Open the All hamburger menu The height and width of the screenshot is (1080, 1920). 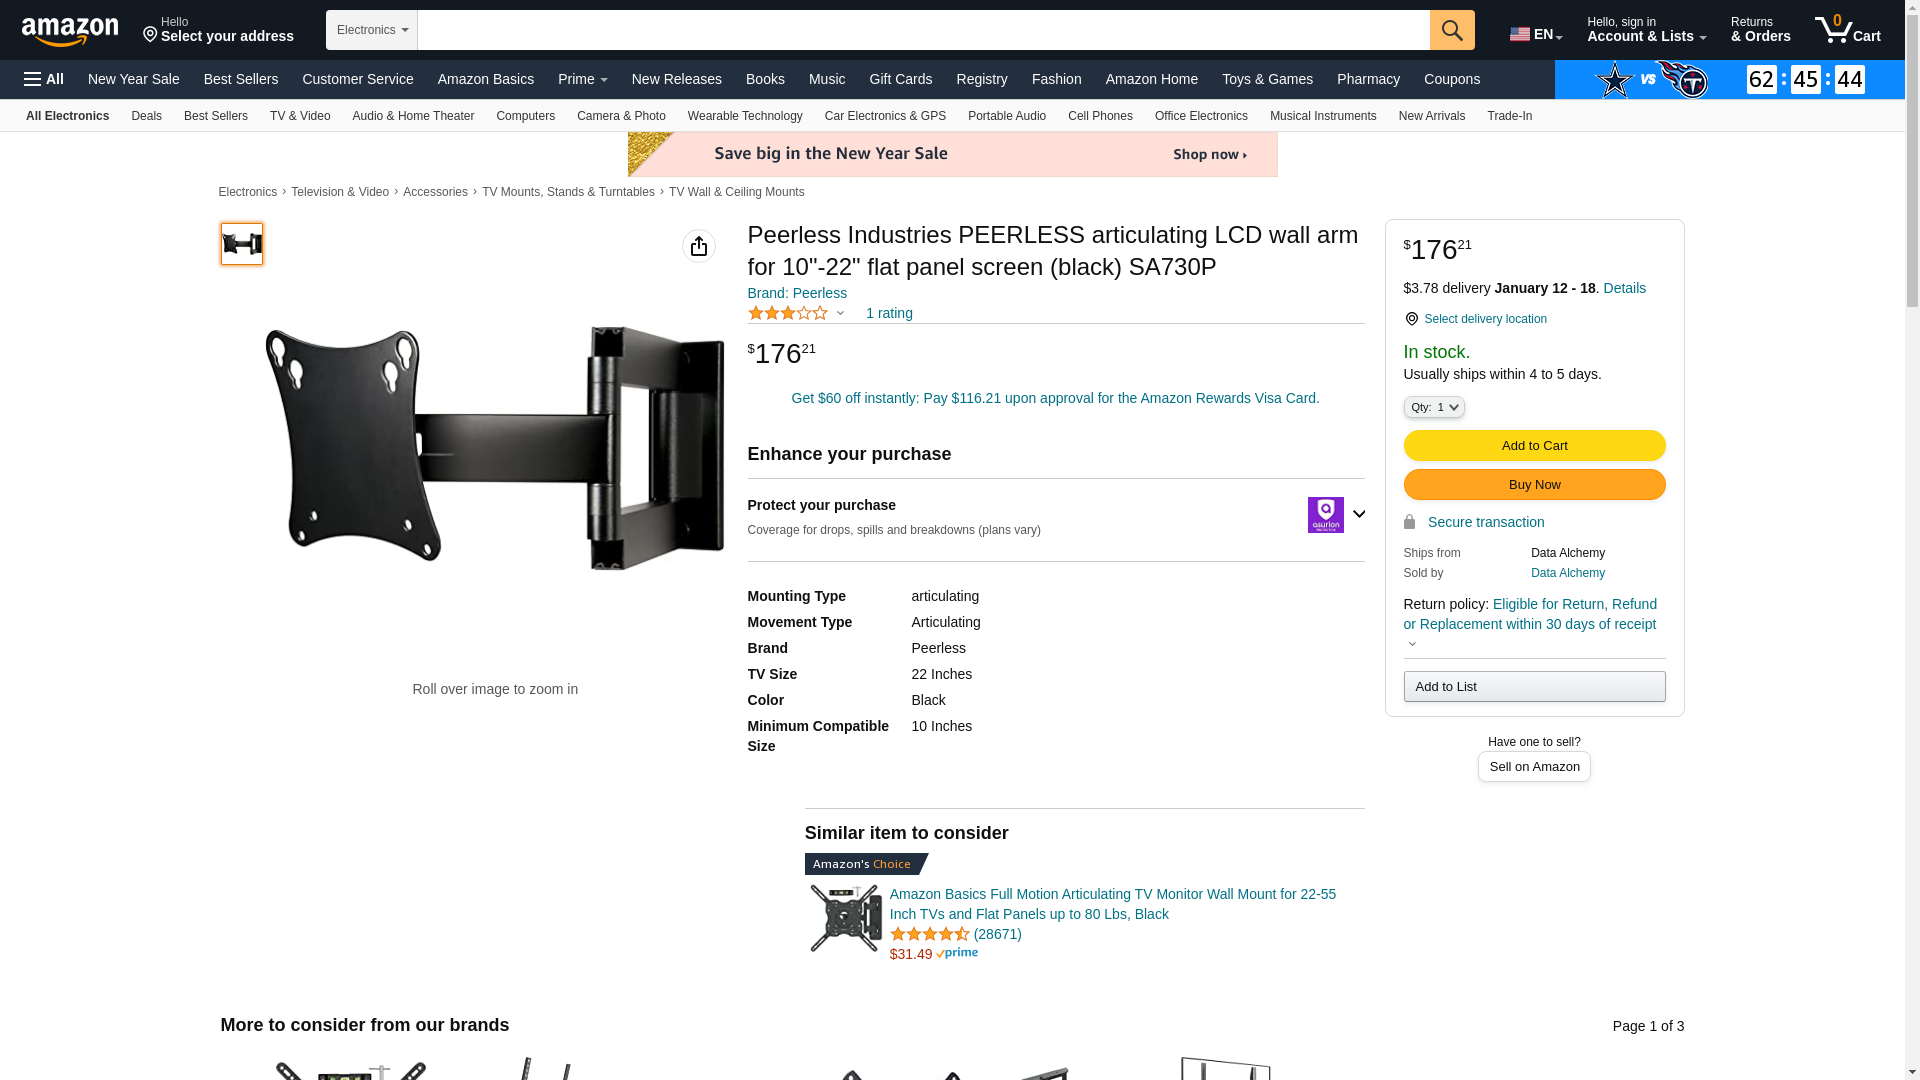pyautogui.click(x=44, y=79)
